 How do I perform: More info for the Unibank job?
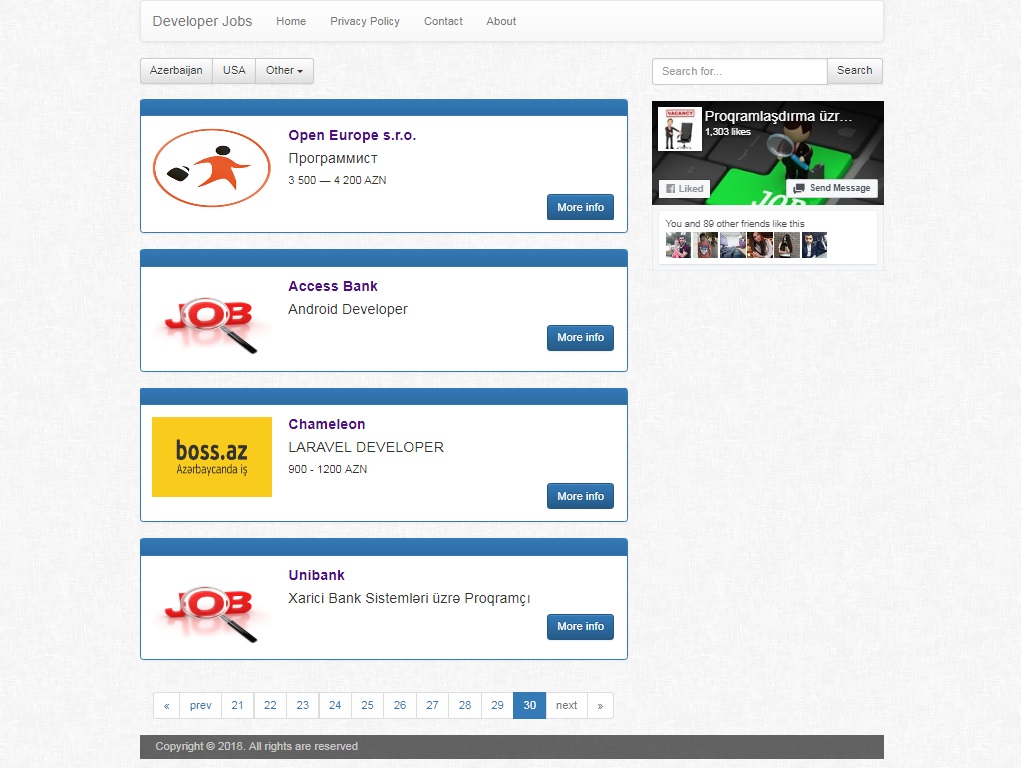(x=580, y=626)
